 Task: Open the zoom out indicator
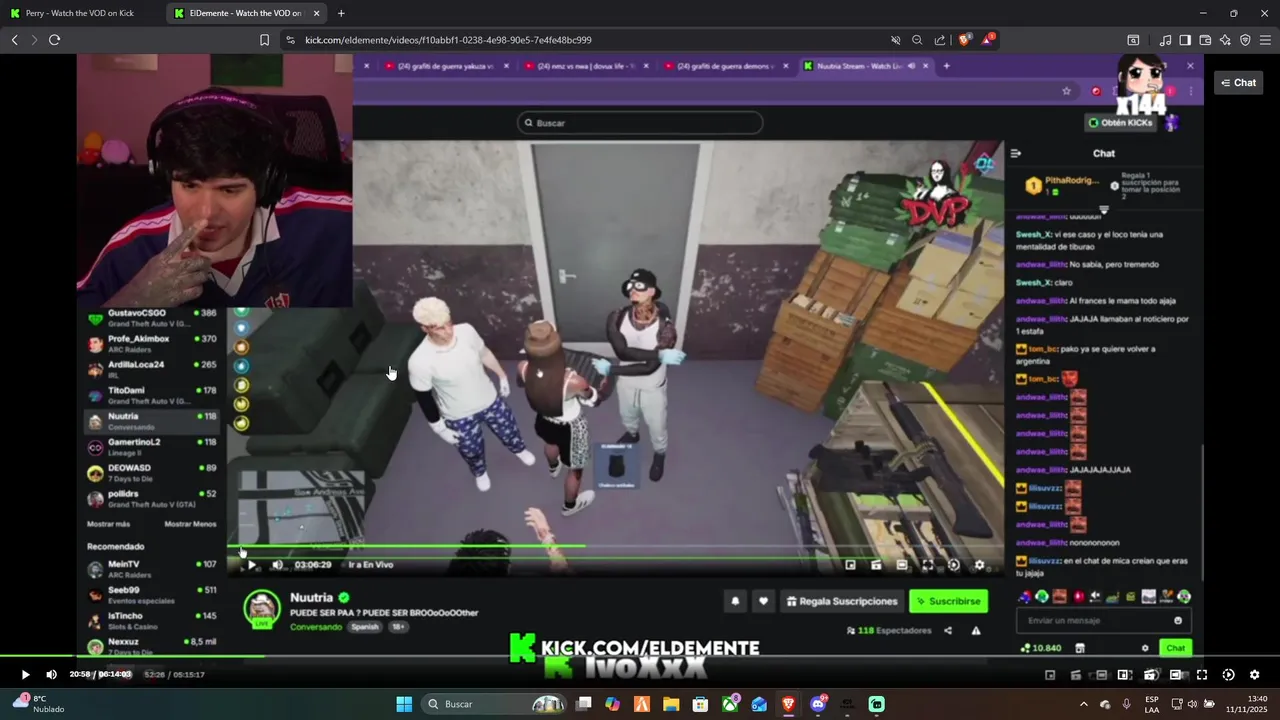pos(917,40)
